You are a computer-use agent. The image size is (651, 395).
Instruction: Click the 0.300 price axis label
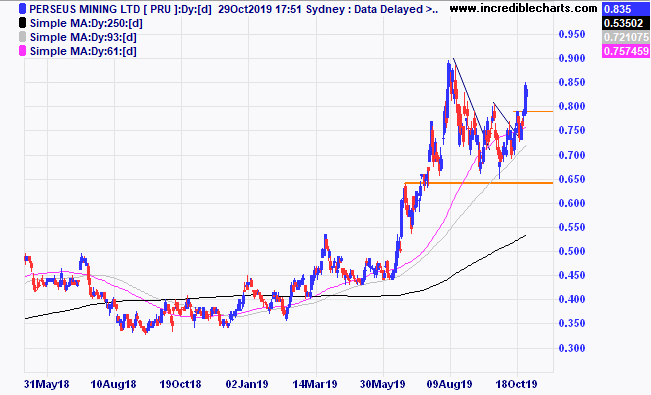pos(572,348)
